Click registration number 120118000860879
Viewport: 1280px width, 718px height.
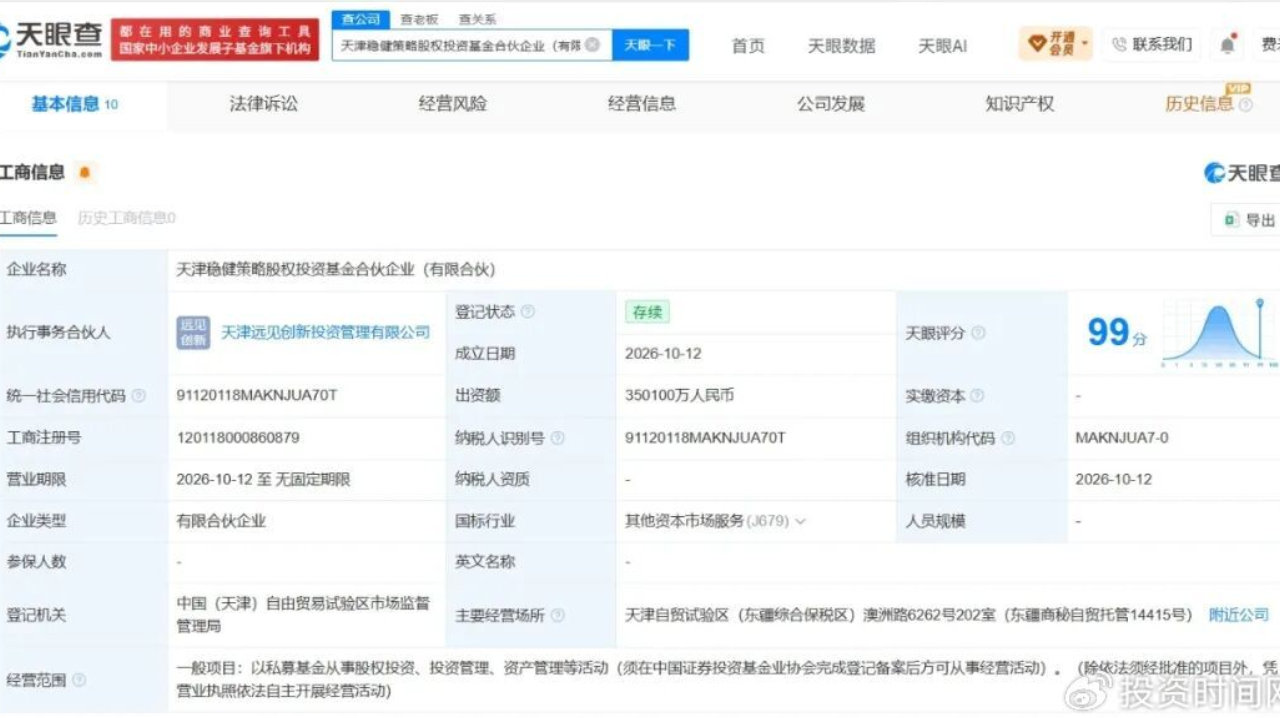pyautogui.click(x=238, y=438)
